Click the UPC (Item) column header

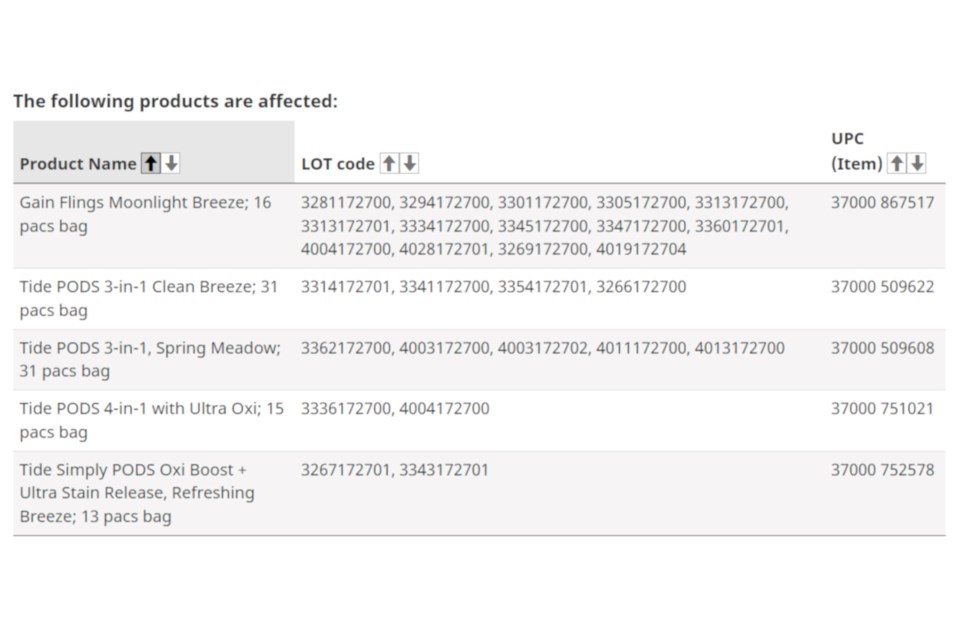(857, 151)
